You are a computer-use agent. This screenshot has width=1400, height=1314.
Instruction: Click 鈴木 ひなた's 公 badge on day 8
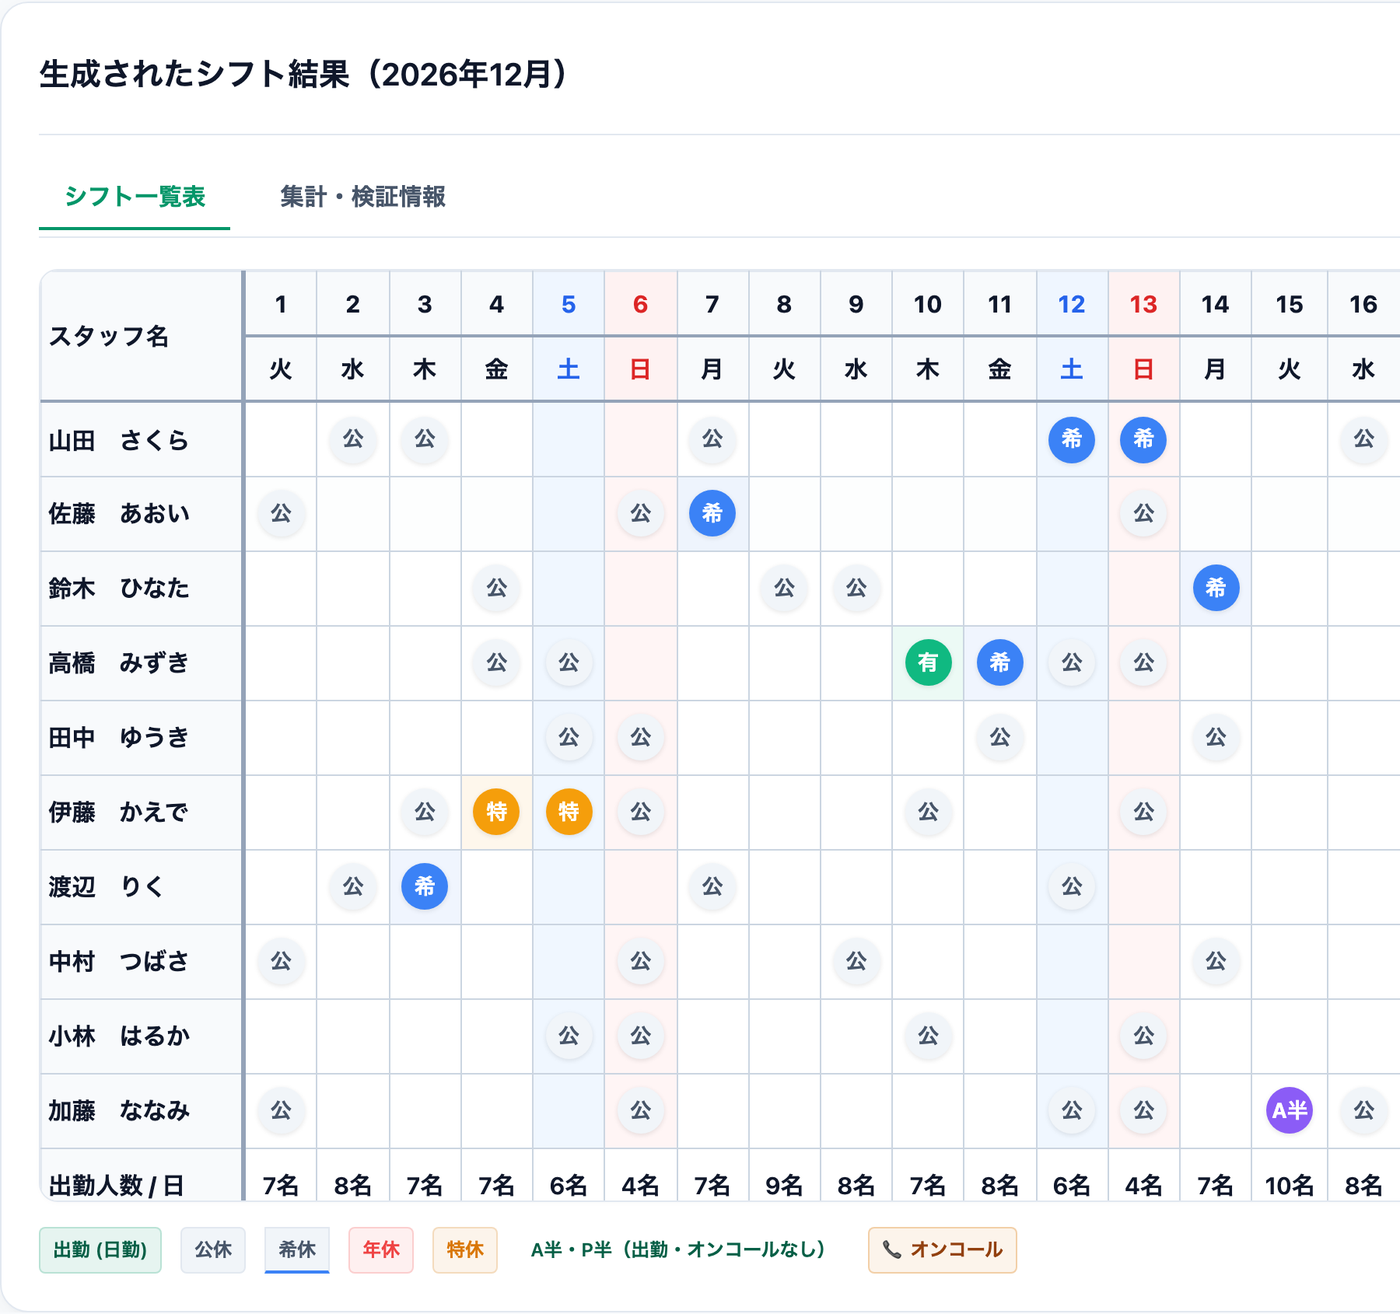784,588
